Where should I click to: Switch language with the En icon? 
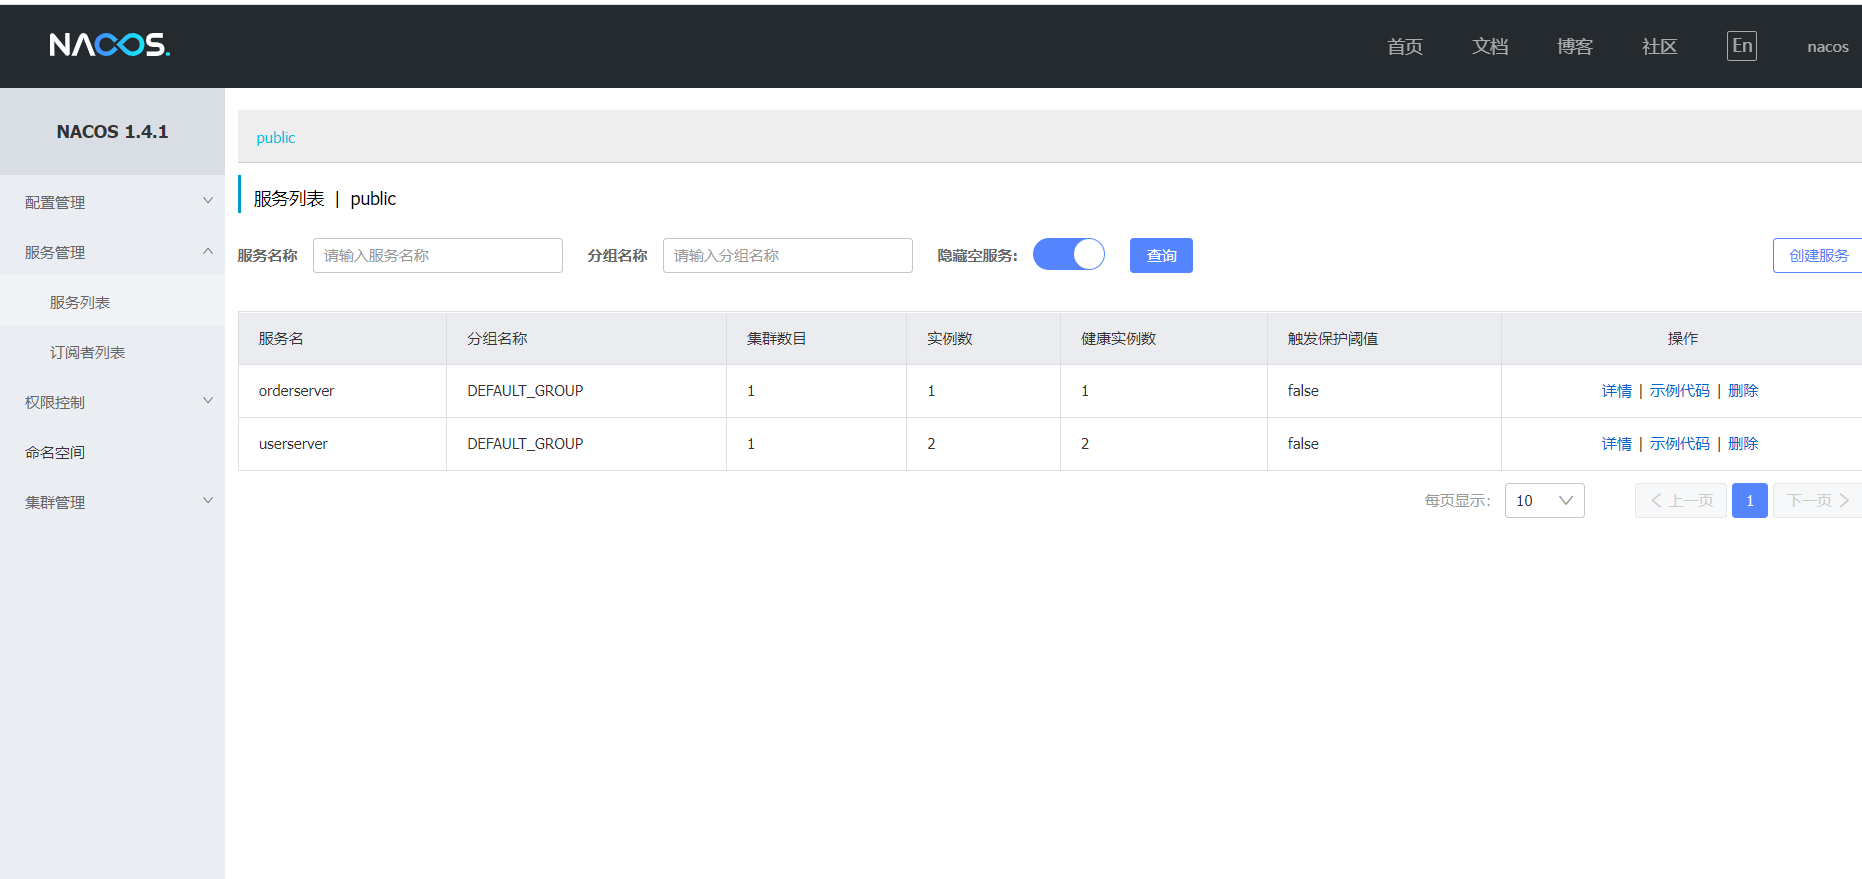pyautogui.click(x=1742, y=46)
